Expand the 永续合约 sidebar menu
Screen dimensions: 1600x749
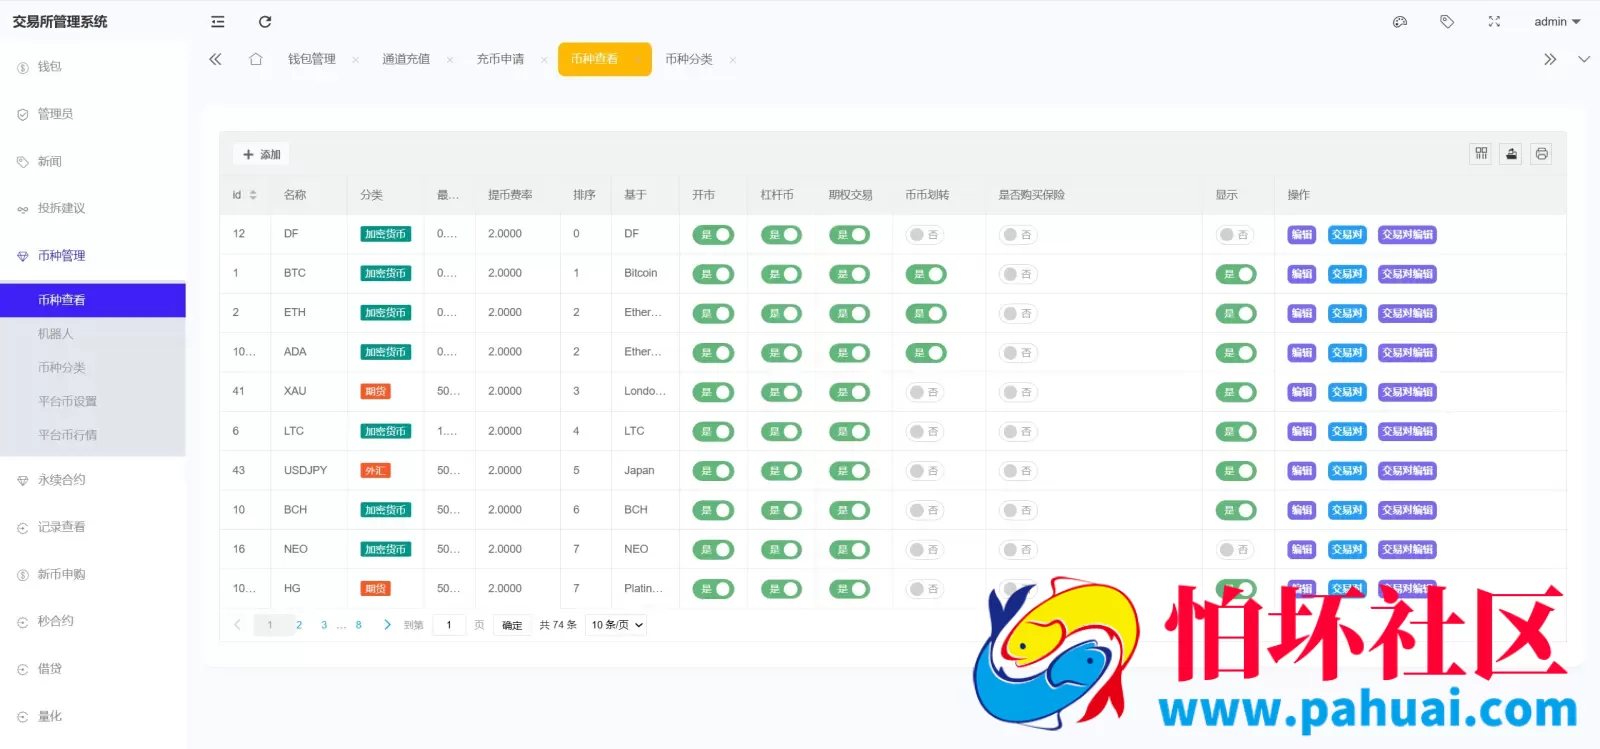[x=93, y=480]
